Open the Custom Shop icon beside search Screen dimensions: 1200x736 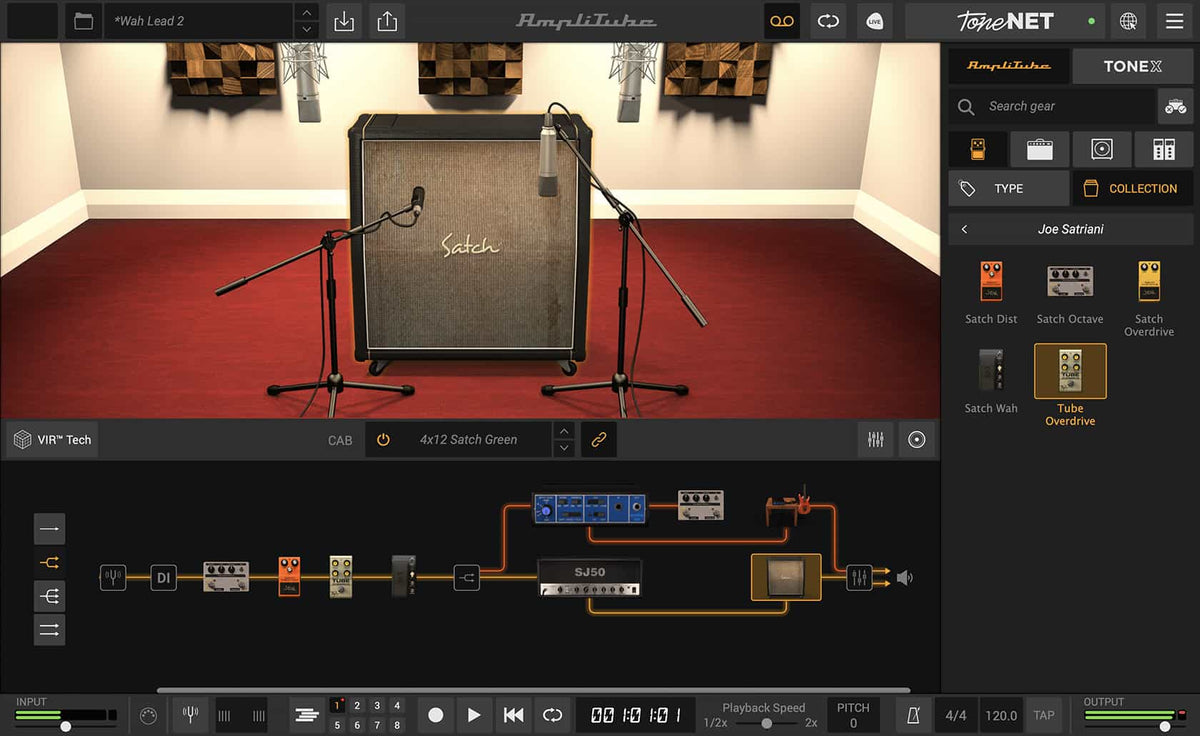click(x=1175, y=106)
